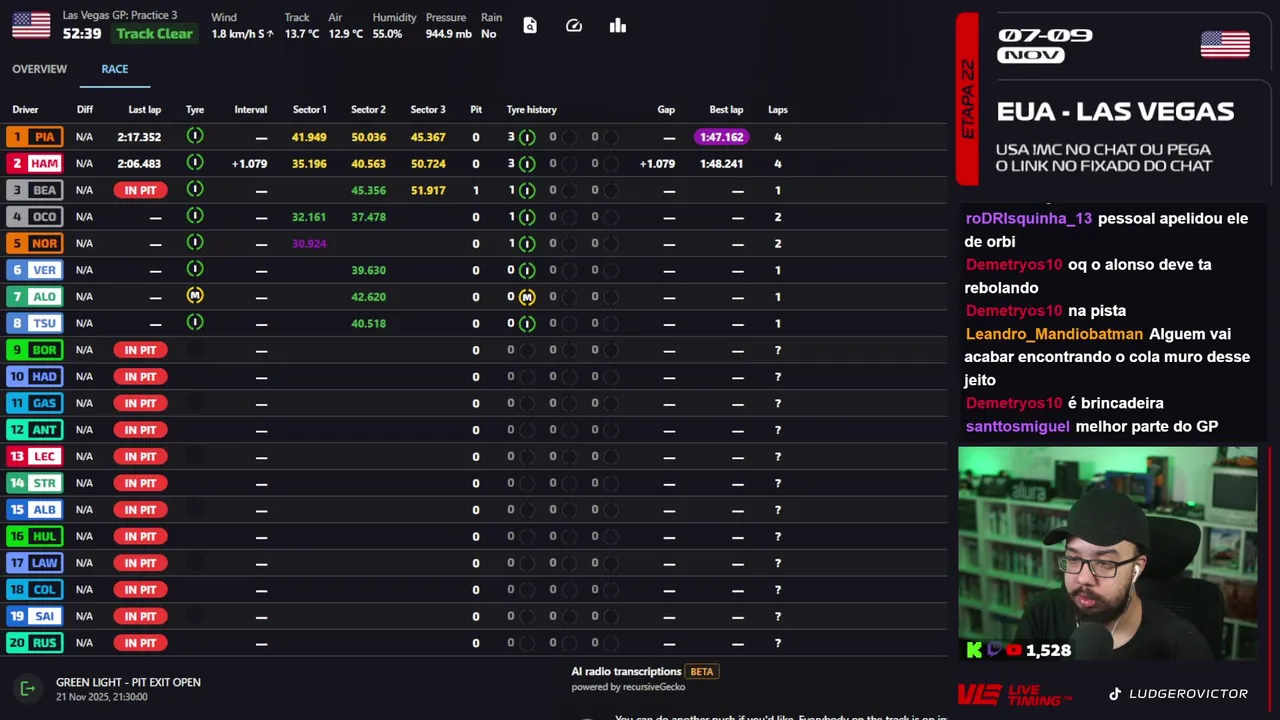Click VER's tyre history intermediate icon
The height and width of the screenshot is (720, 1280).
[x=527, y=270]
